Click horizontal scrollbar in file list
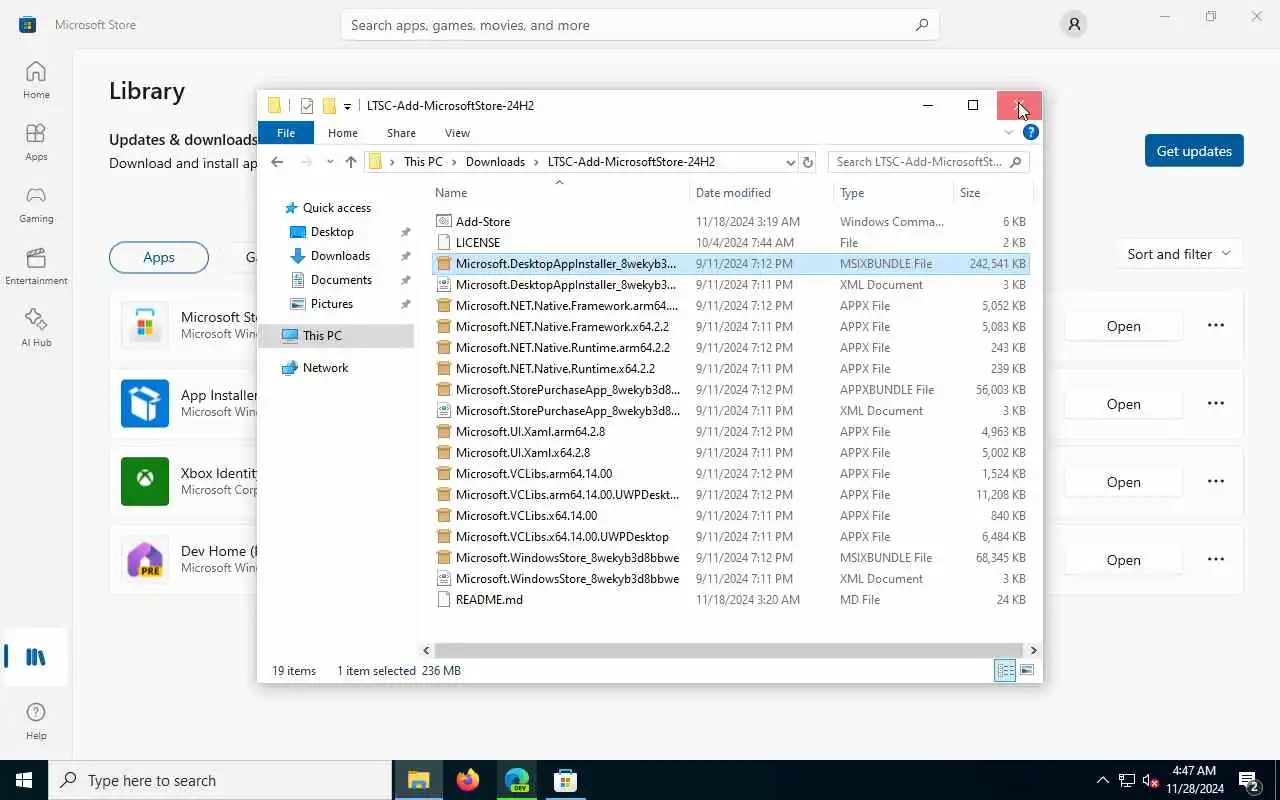The image size is (1280, 800). point(728,650)
